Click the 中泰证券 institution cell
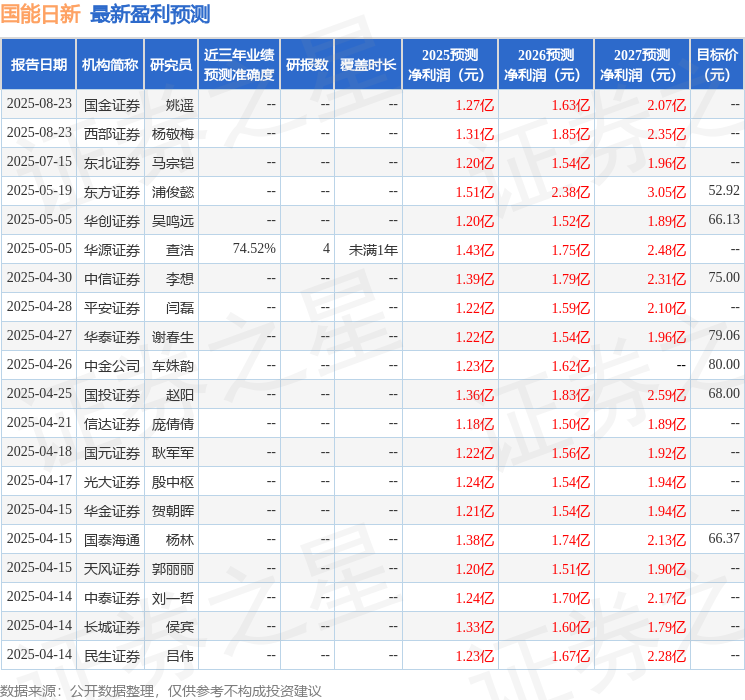This screenshot has height=700, width=745. click(x=112, y=598)
